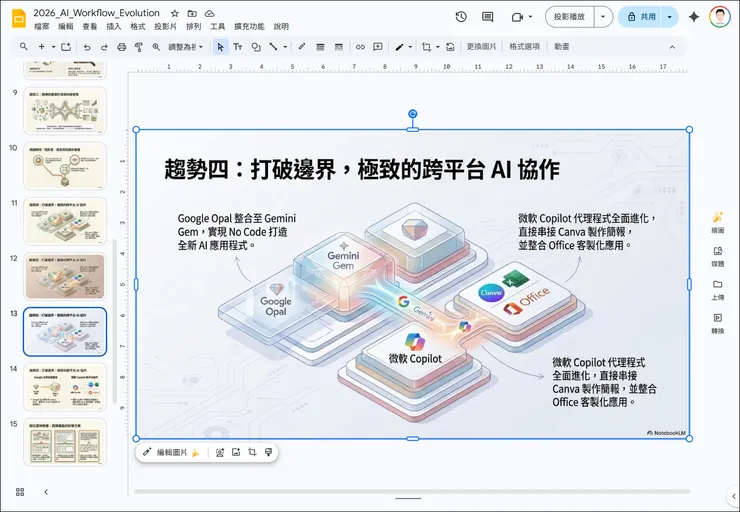Click the border color pencil icon
The image size is (740, 512).
tap(302, 47)
